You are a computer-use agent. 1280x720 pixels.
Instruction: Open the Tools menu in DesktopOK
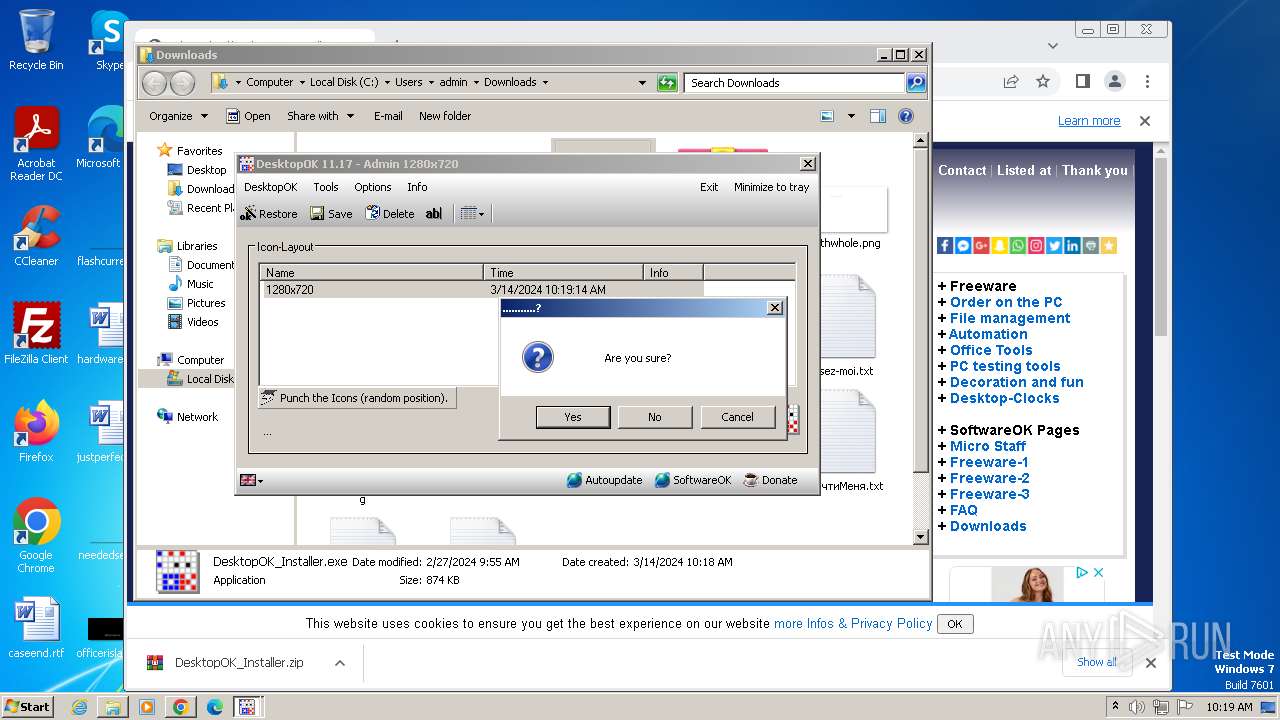point(326,187)
